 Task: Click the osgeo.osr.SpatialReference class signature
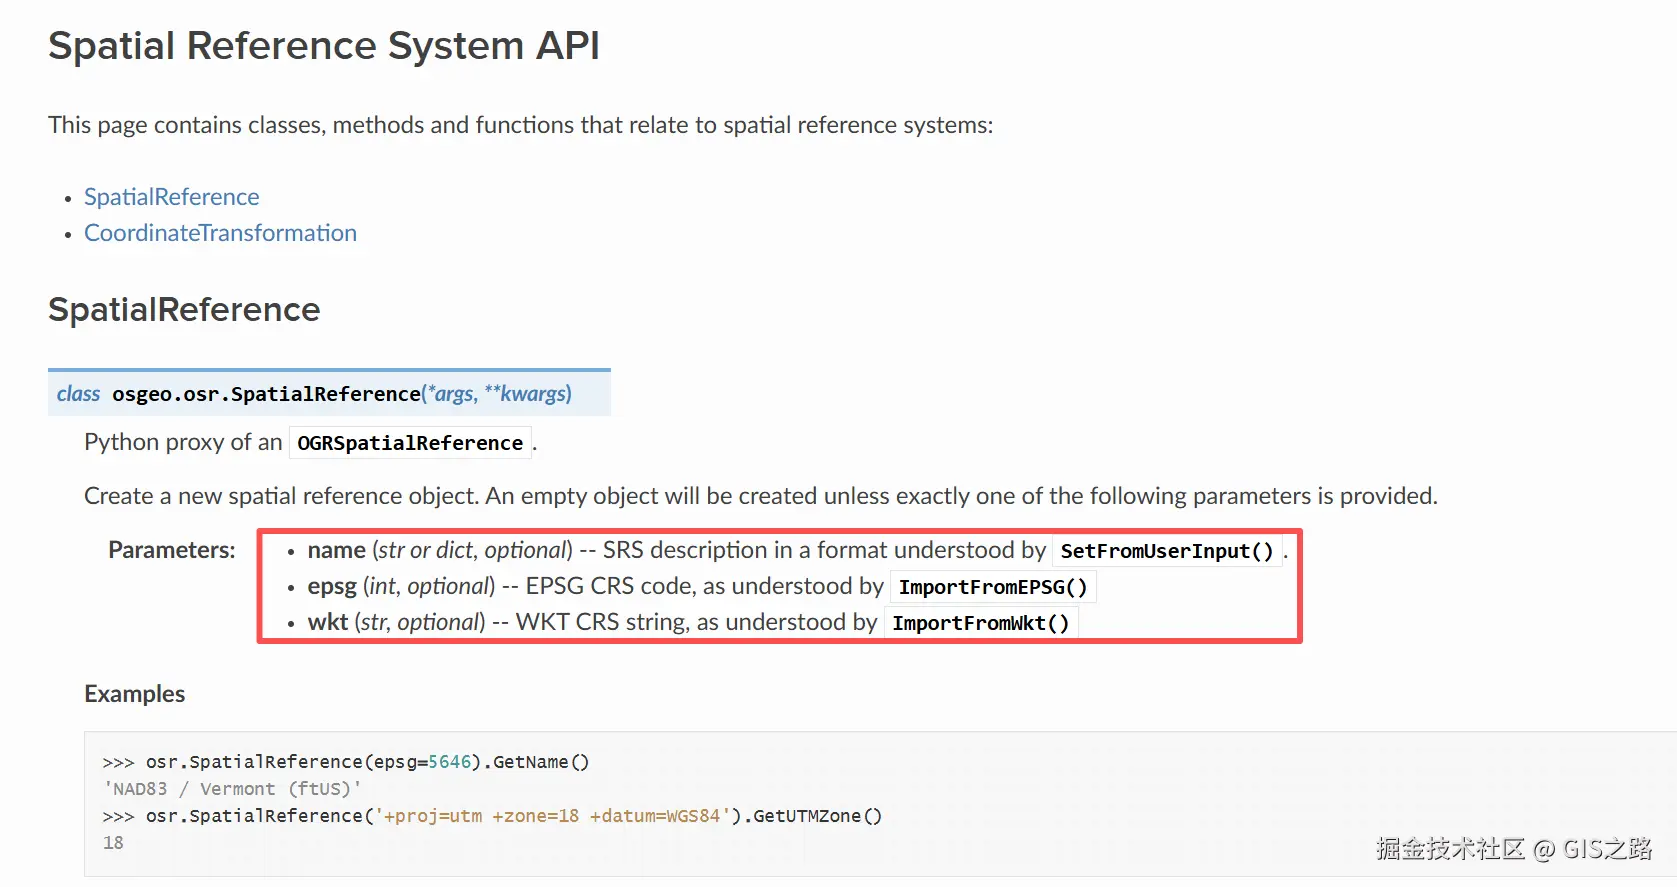tap(266, 394)
